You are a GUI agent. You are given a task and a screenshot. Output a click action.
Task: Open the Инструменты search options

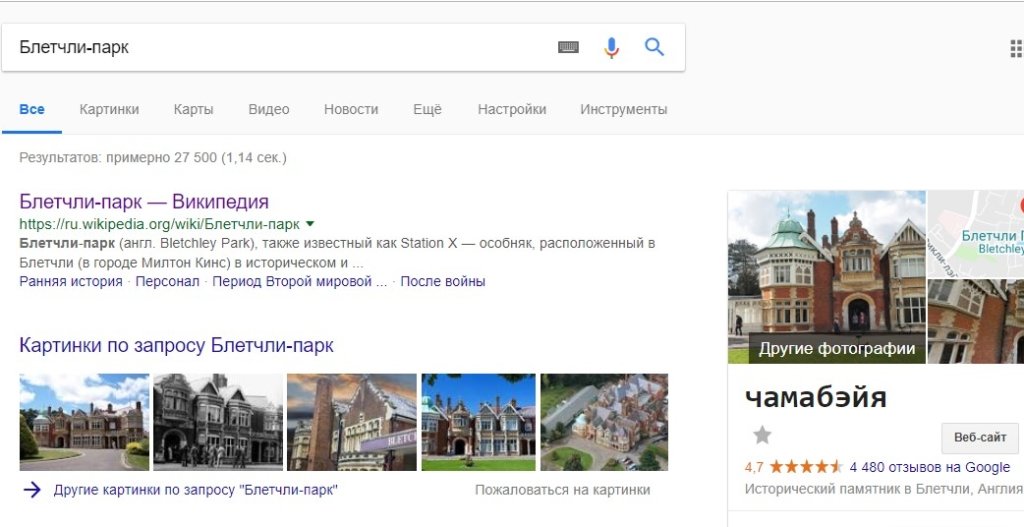pyautogui.click(x=623, y=109)
